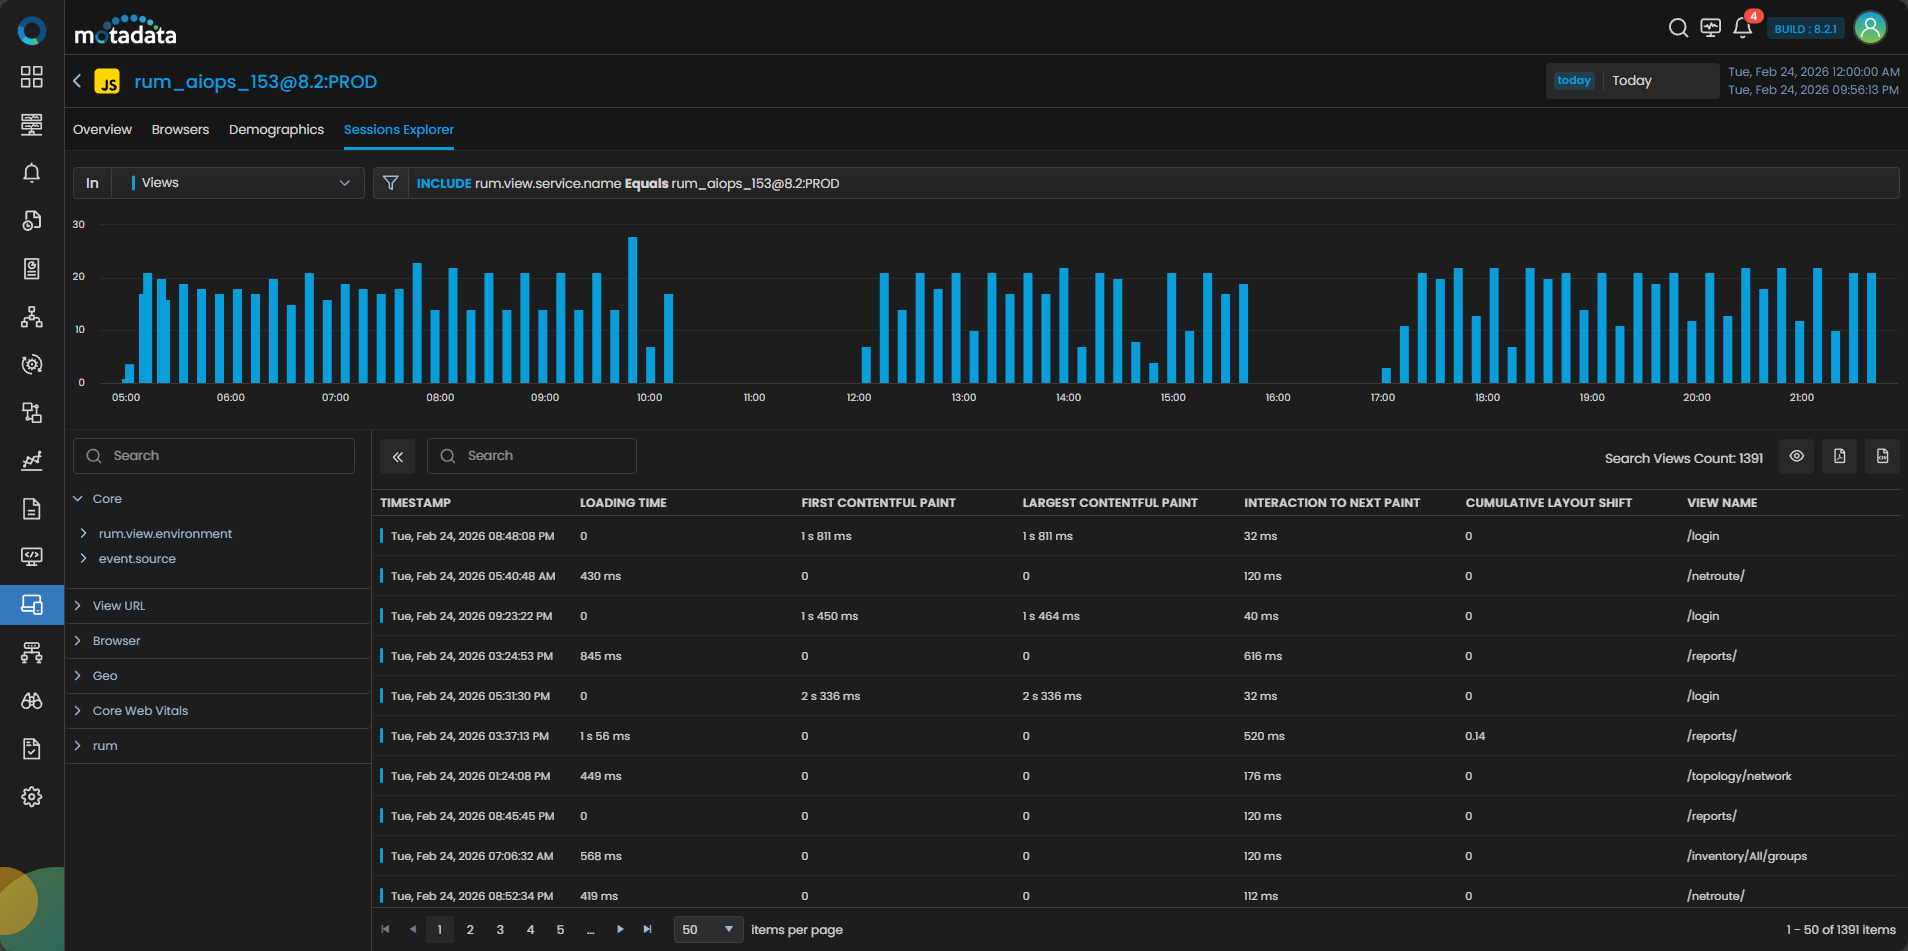Switch to the Browsers tab
The width and height of the screenshot is (1908, 951).
180,130
